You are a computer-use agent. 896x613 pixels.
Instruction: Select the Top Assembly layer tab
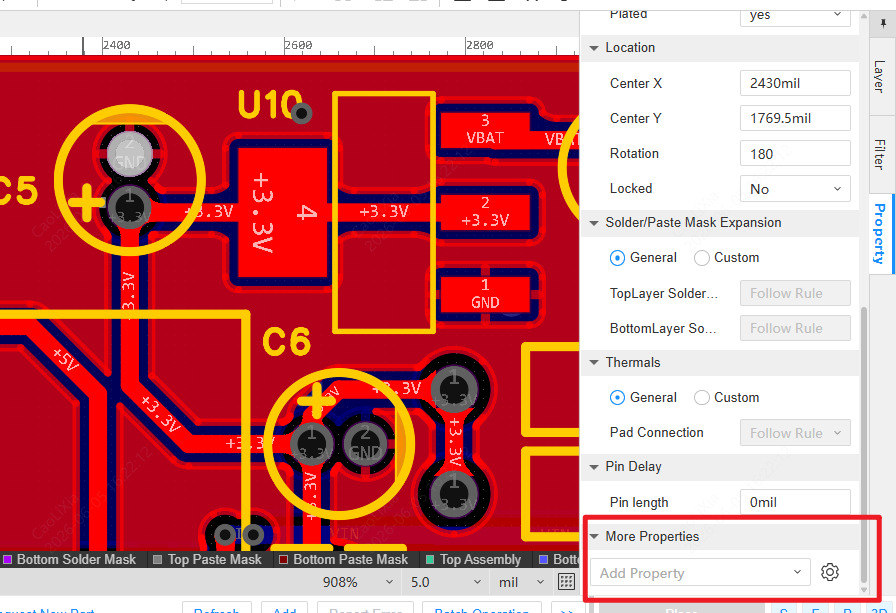pyautogui.click(x=475, y=559)
